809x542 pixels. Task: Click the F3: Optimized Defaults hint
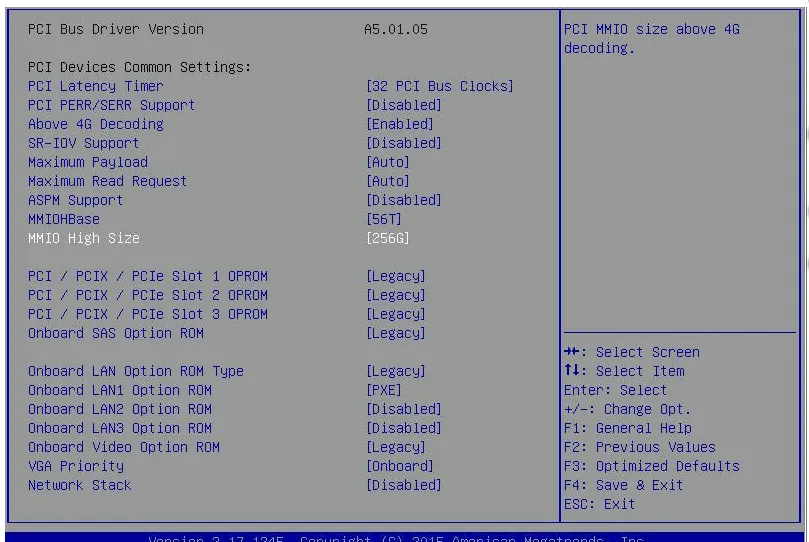(x=651, y=466)
